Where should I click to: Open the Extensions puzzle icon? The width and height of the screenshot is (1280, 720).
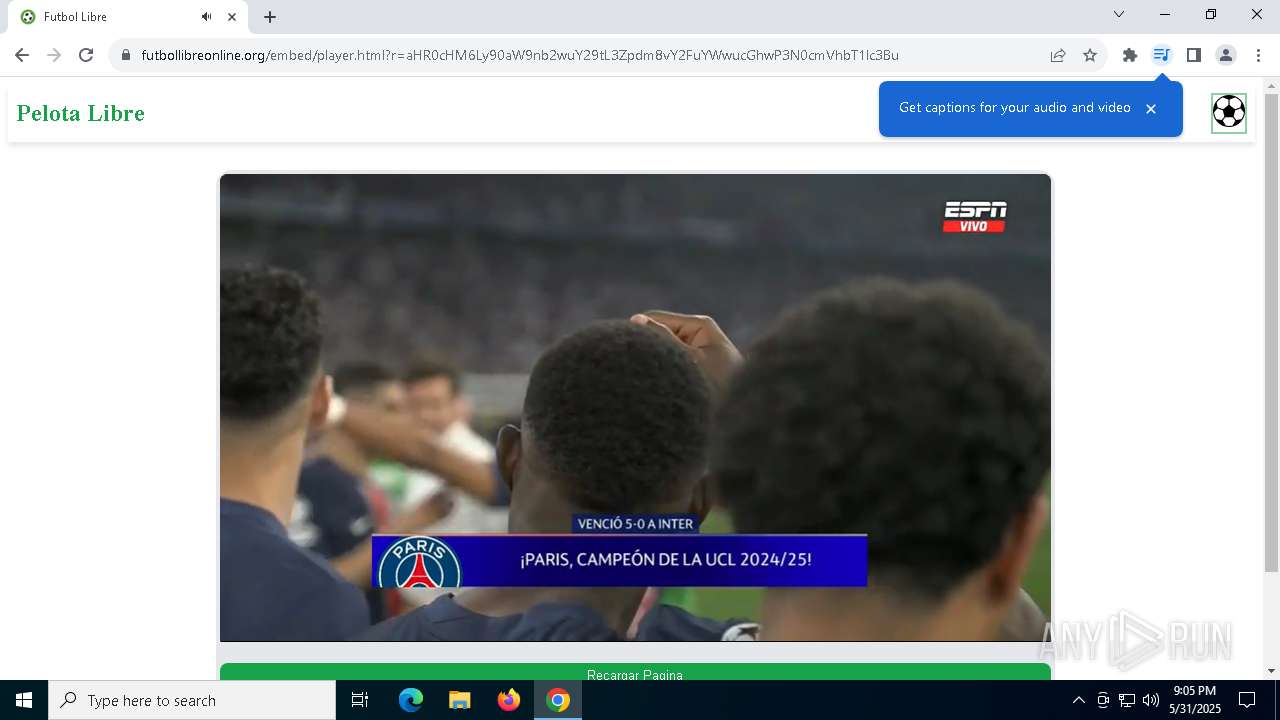click(x=1130, y=55)
